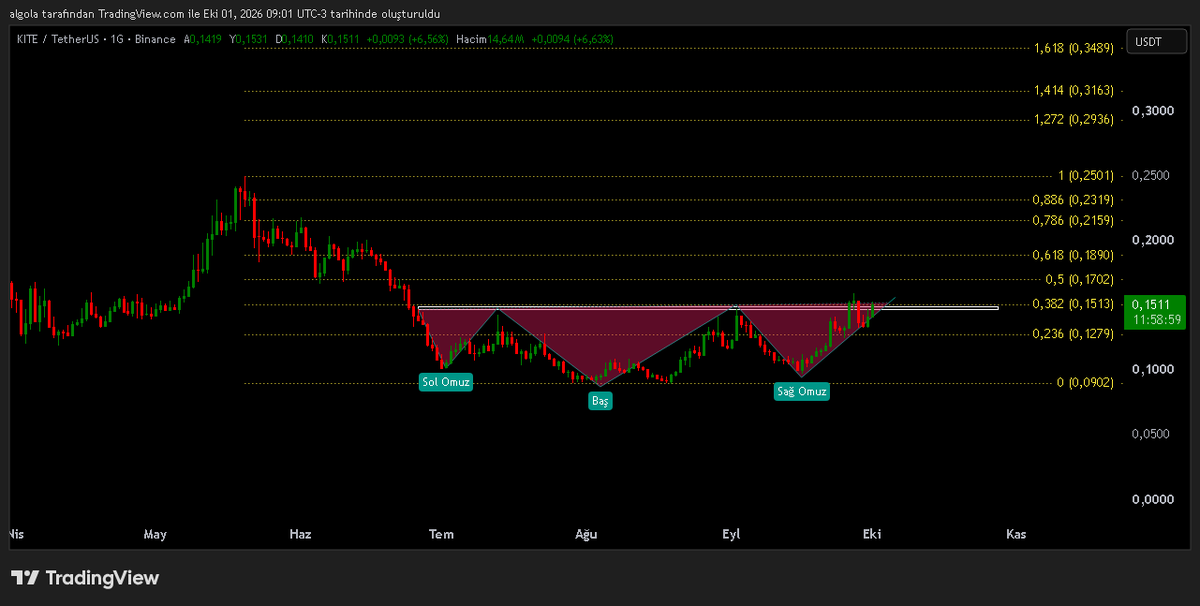Click the May month on time axis

[154, 534]
